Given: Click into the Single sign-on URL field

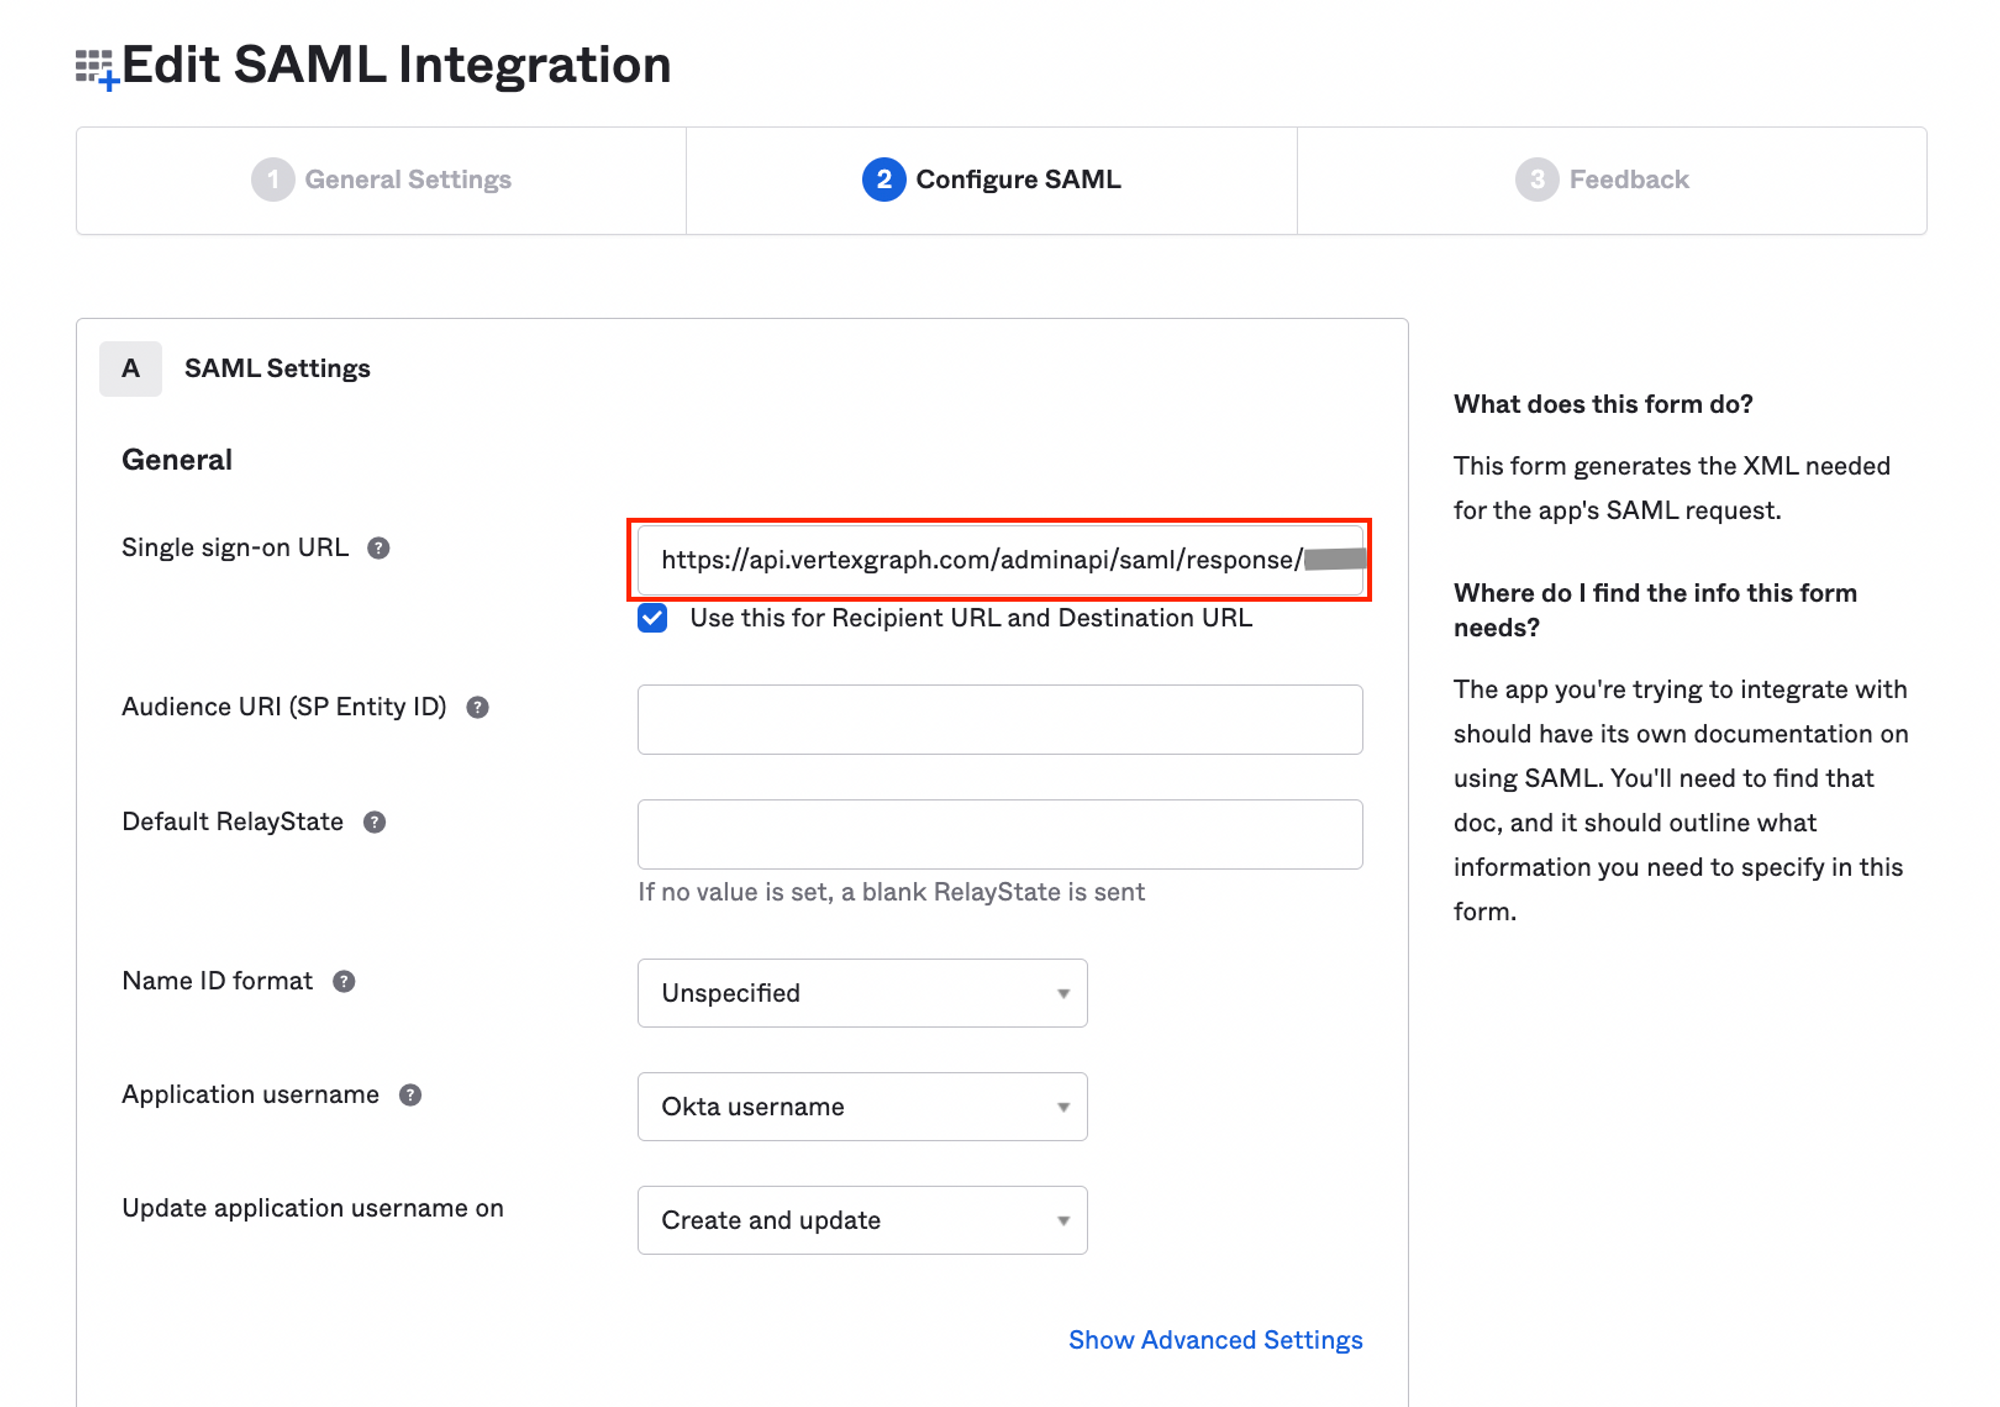Looking at the screenshot, I should click(x=1000, y=560).
